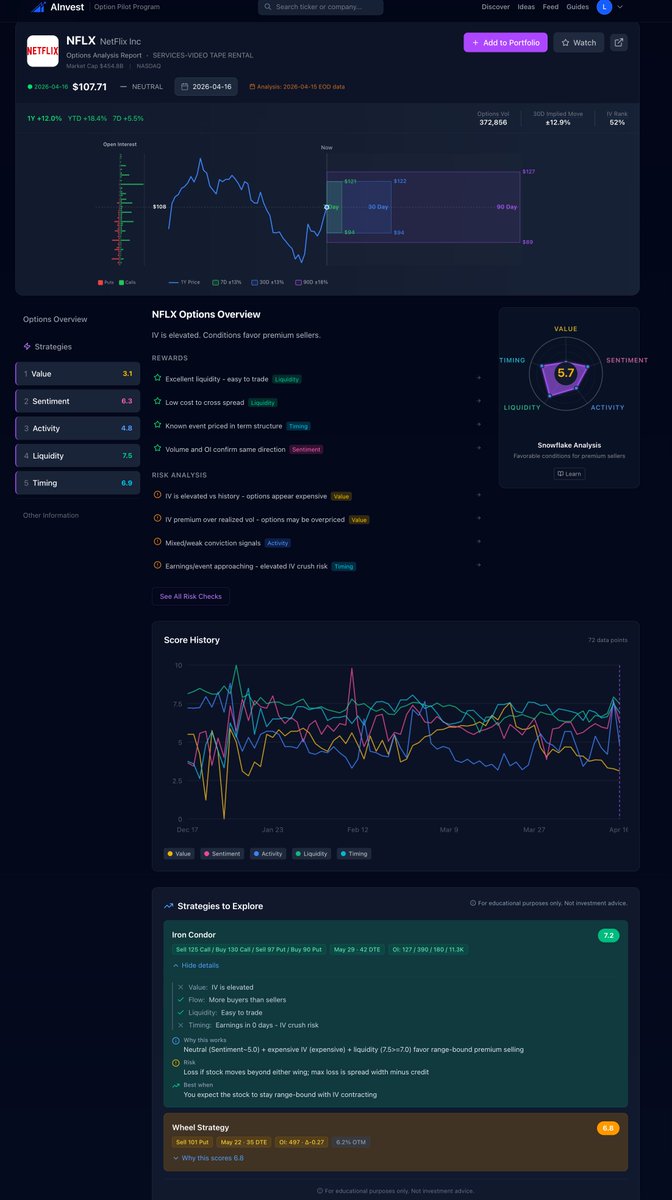Open the Feed menu
Image resolution: width=672 pixels, height=1200 pixels.
coord(551,7)
